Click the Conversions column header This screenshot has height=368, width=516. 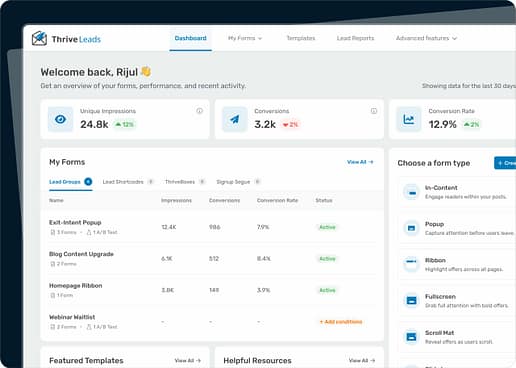(224, 200)
